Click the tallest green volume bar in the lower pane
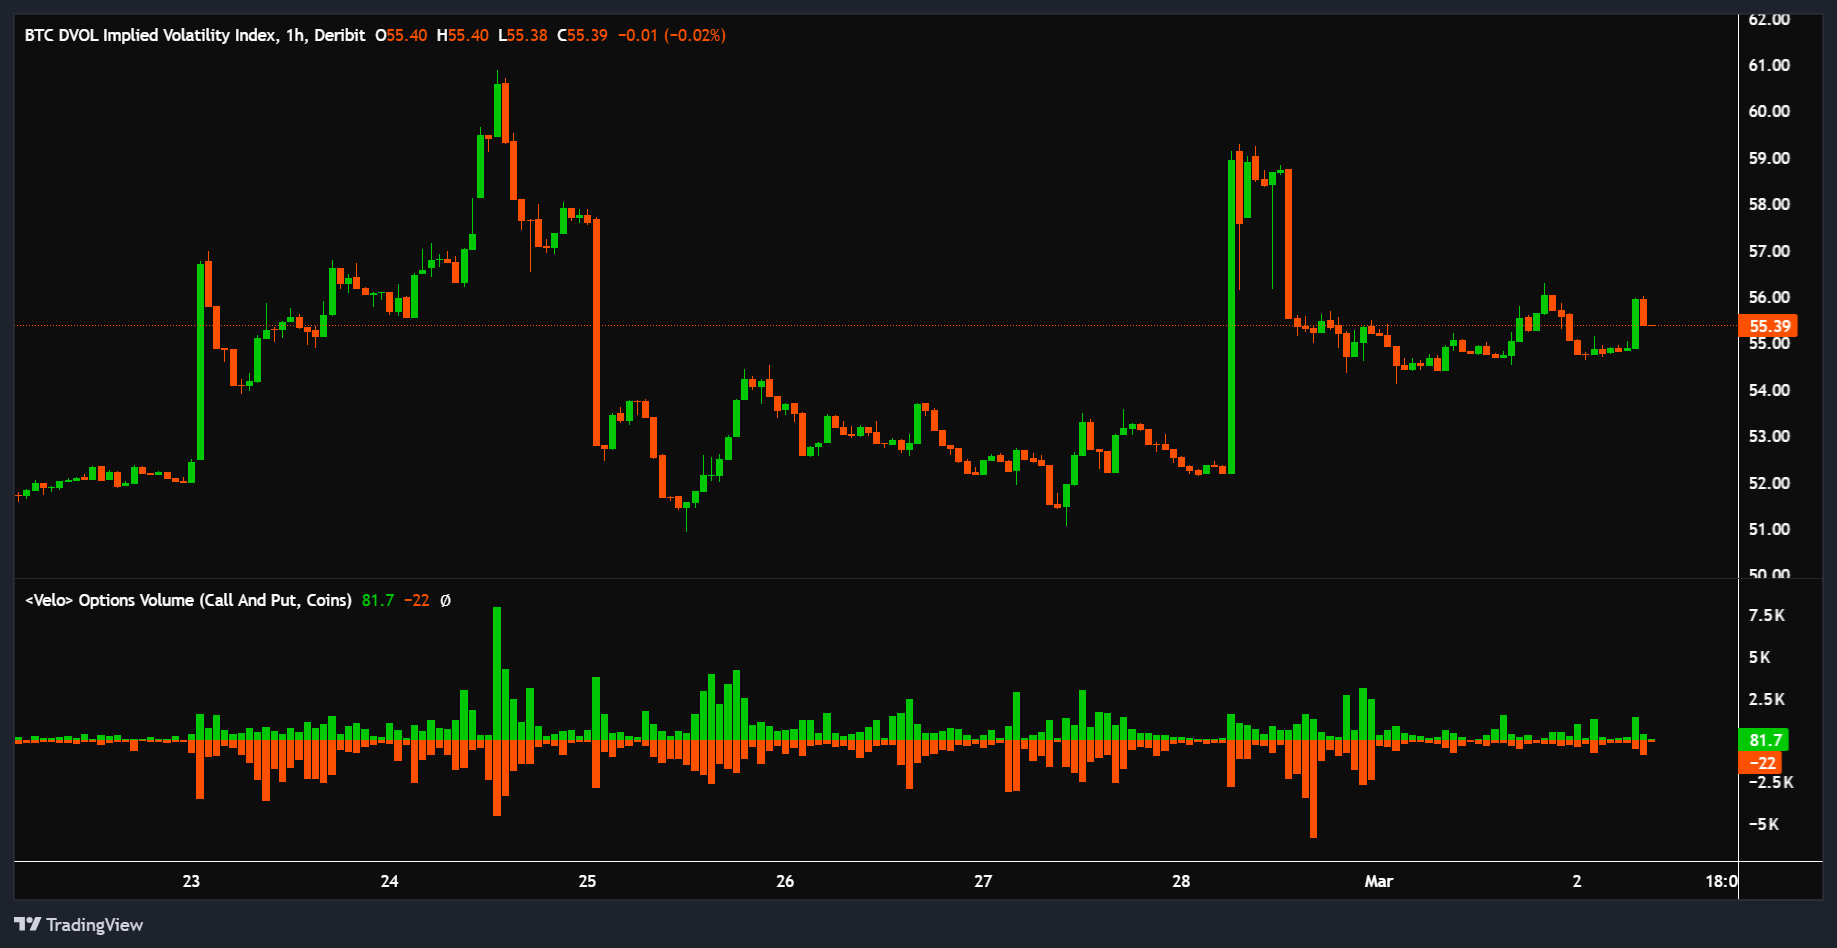Screen dimensions: 1837x948 (x=497, y=670)
